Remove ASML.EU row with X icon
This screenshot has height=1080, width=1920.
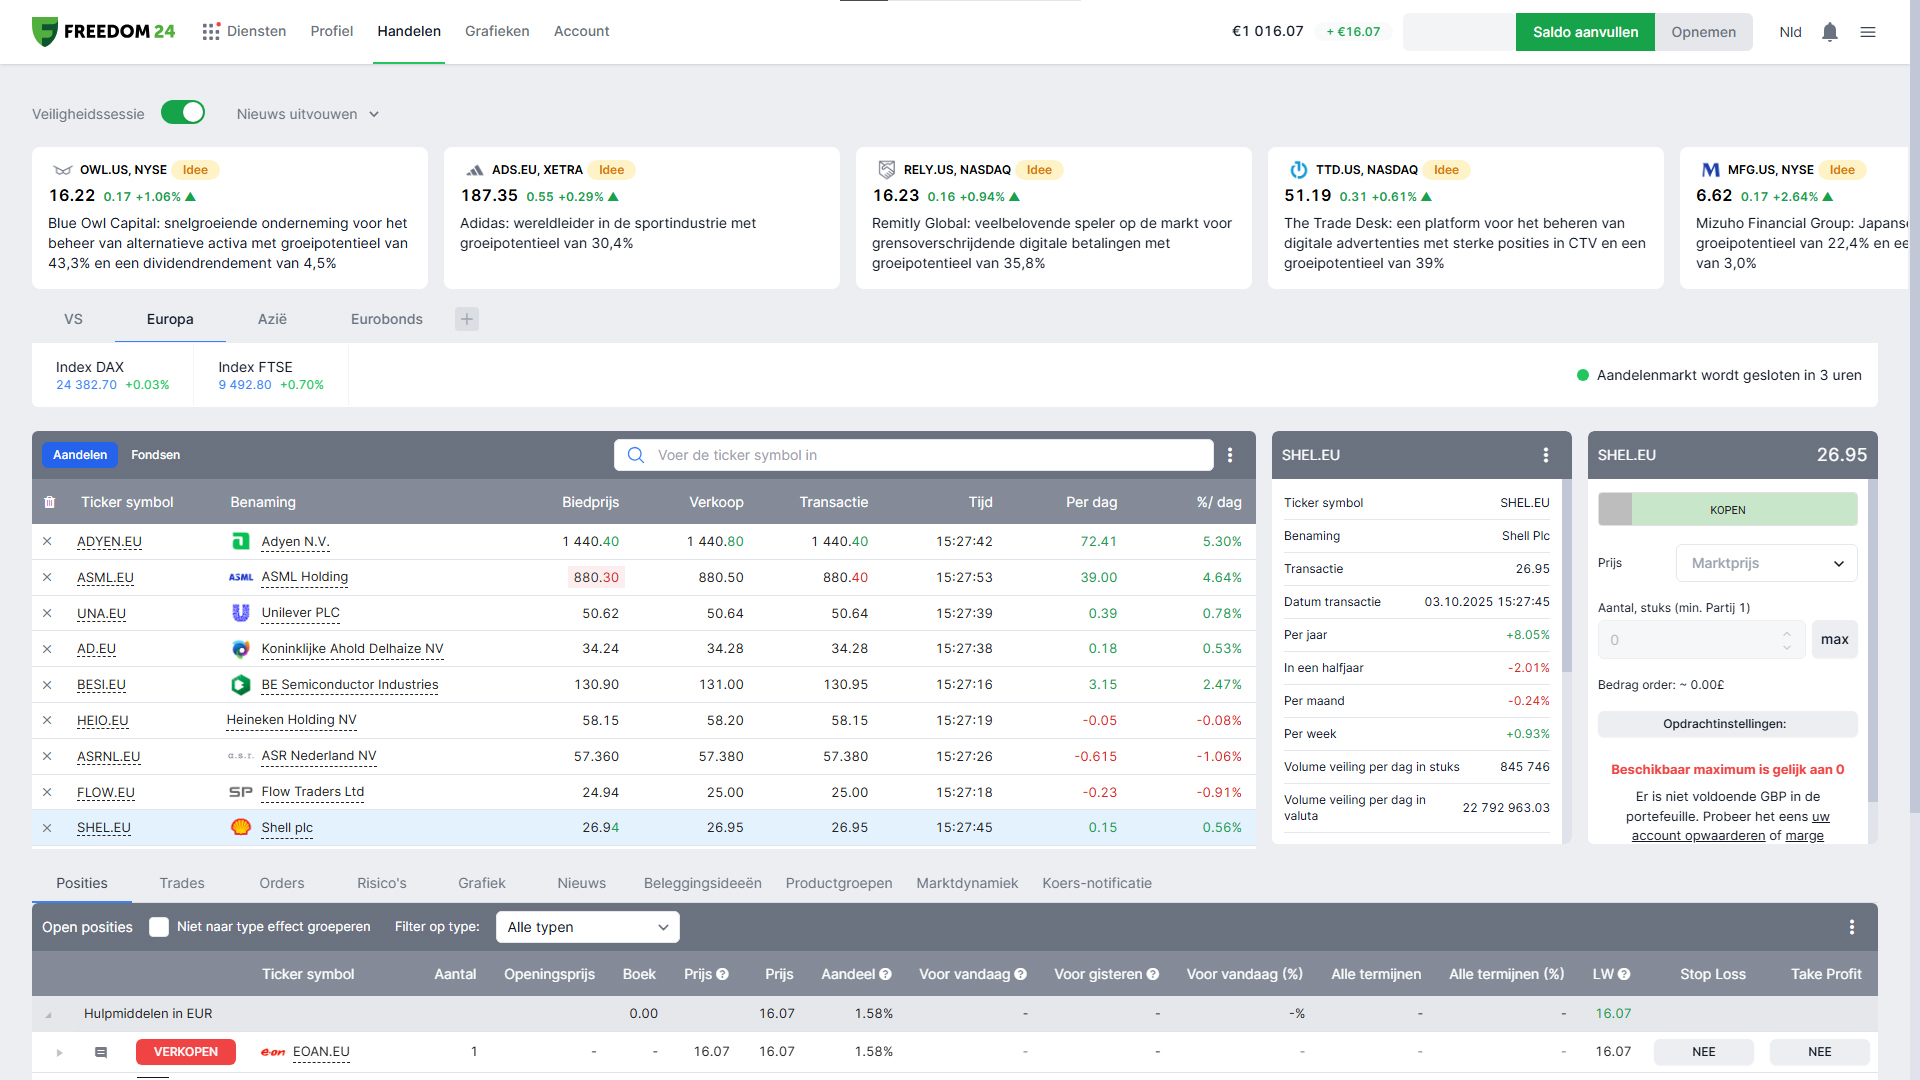(47, 577)
